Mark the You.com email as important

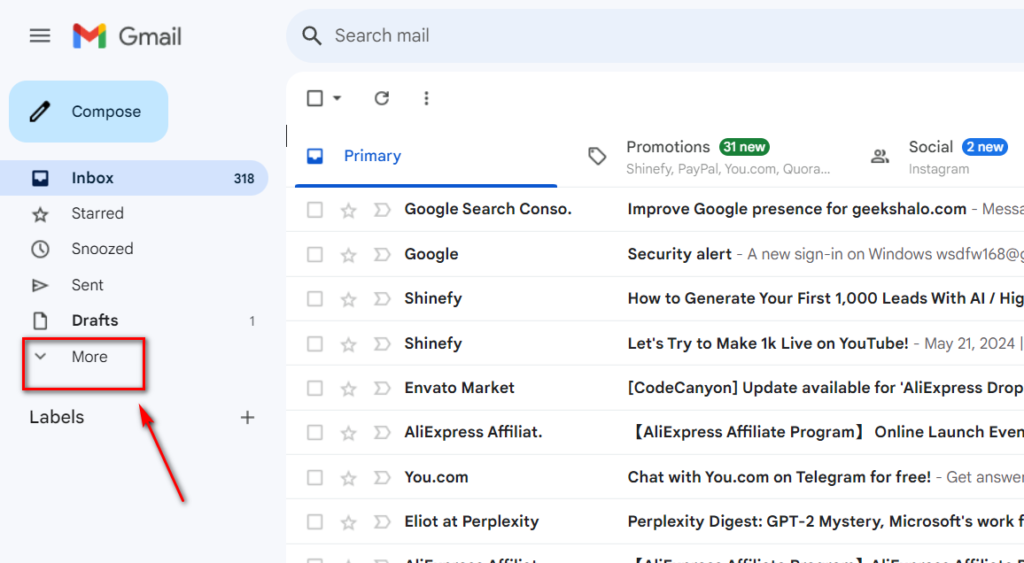381,477
